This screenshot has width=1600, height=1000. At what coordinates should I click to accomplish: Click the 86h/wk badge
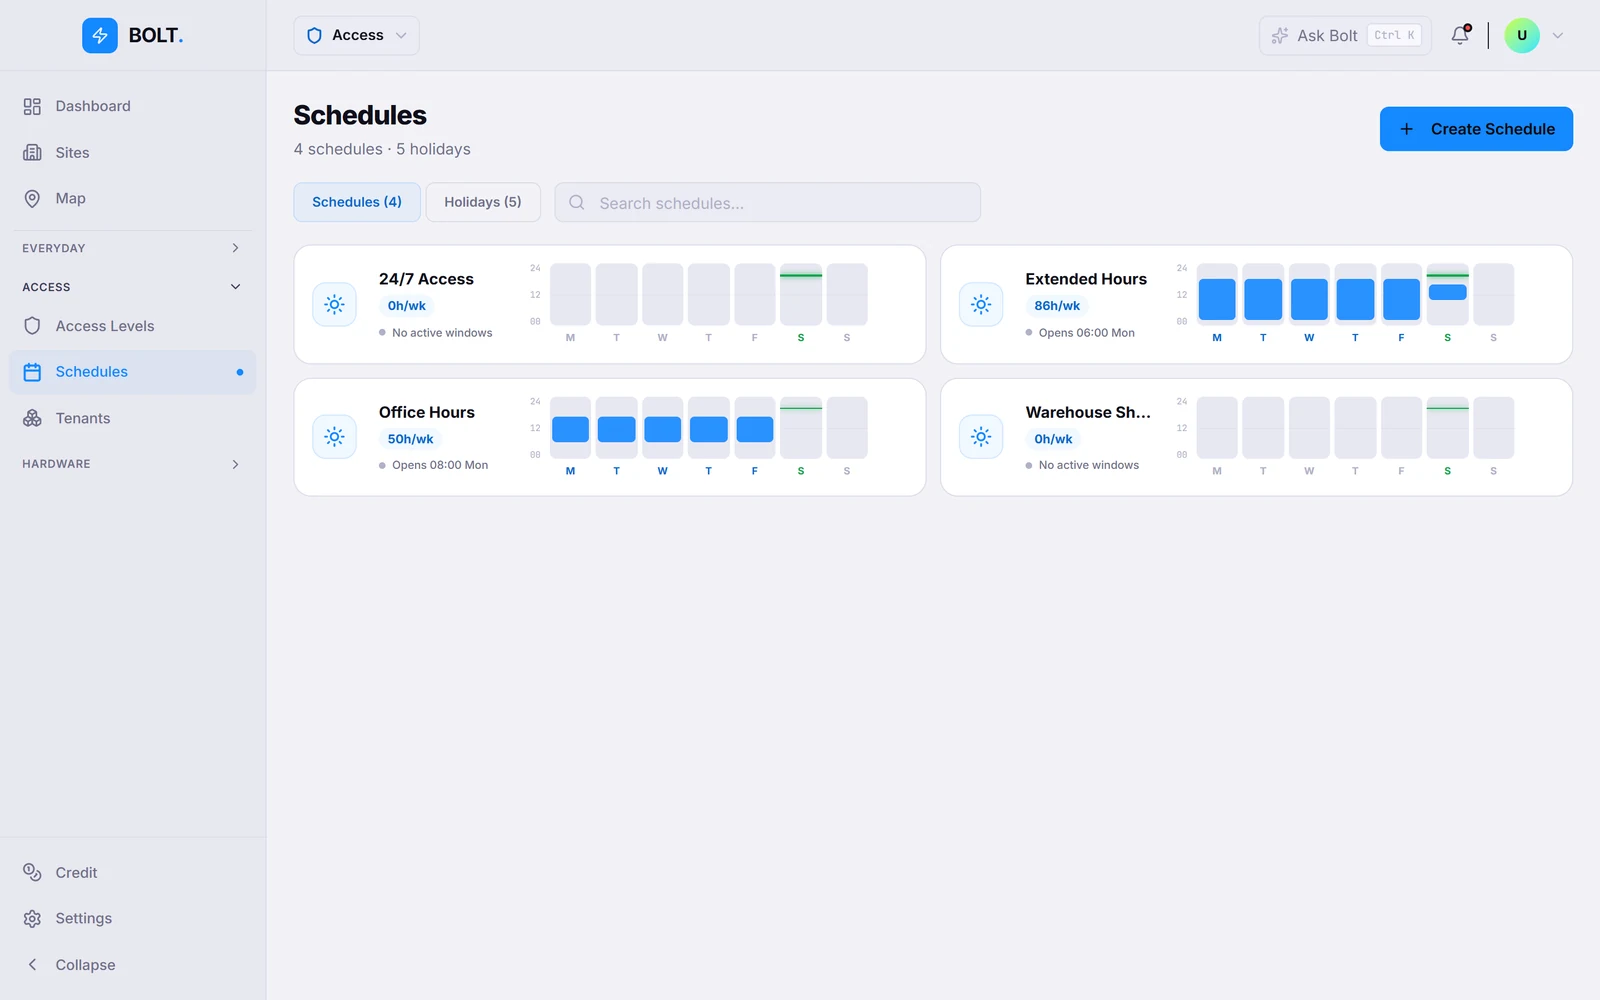[x=1057, y=306]
